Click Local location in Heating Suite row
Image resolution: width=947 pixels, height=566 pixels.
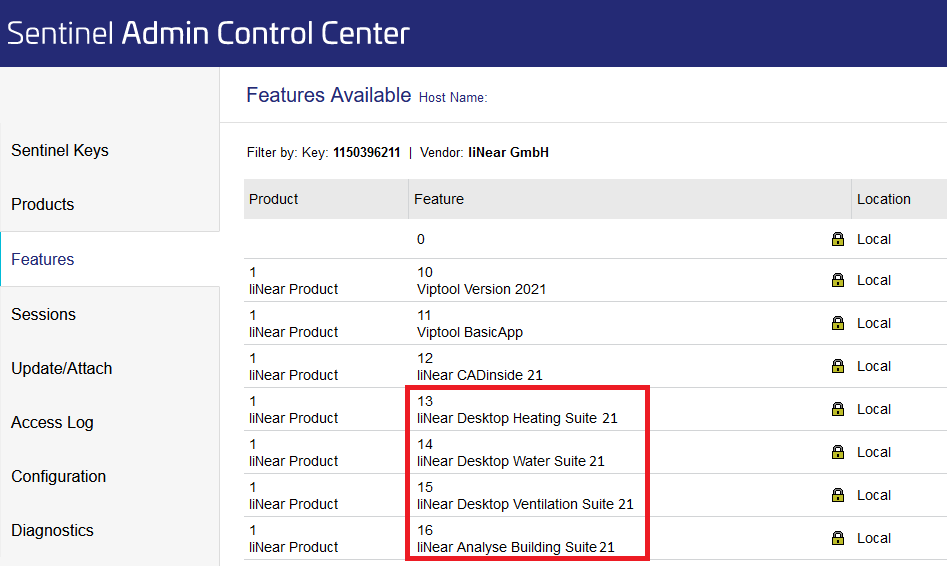tap(874, 409)
